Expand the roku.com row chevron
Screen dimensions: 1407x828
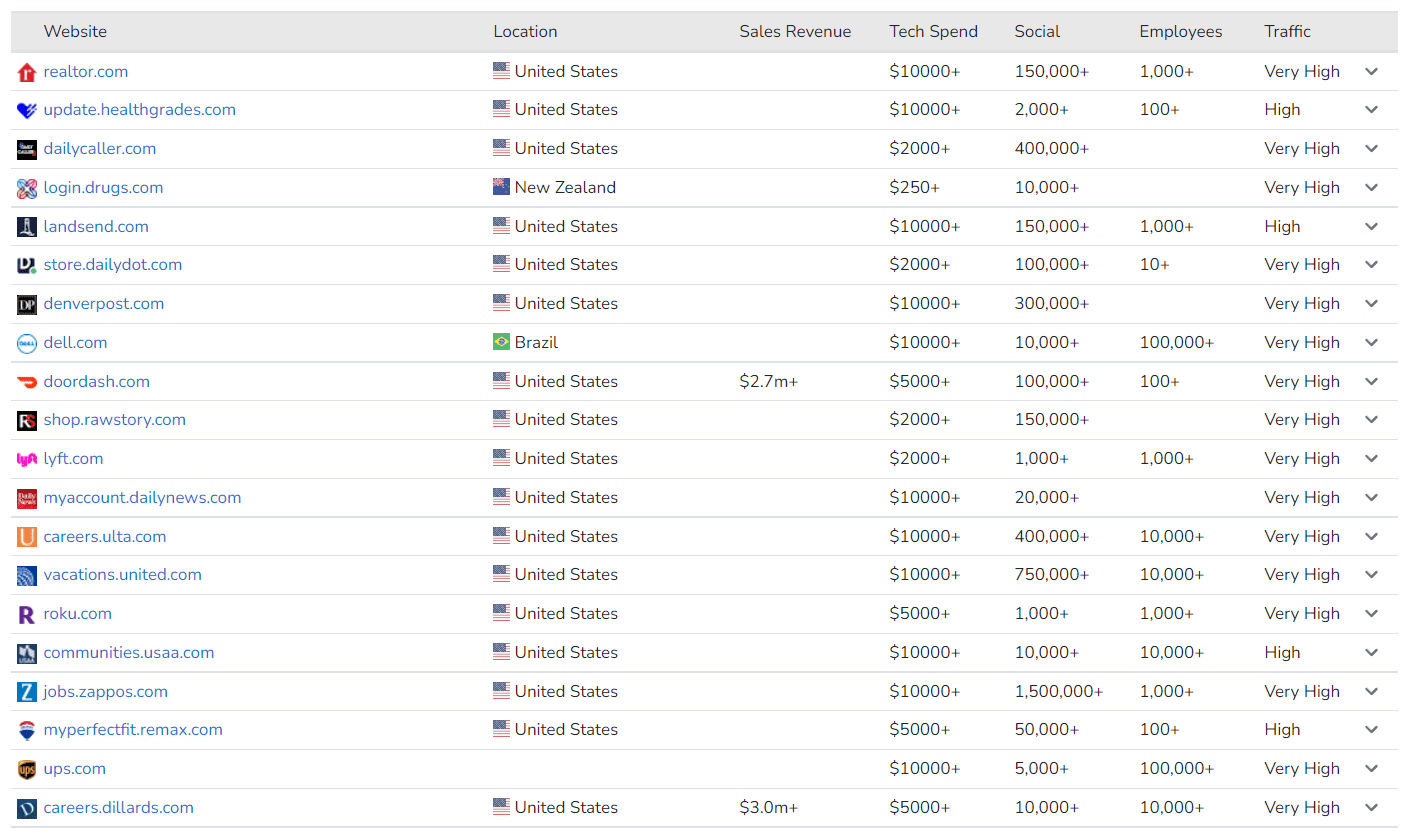tap(1372, 614)
